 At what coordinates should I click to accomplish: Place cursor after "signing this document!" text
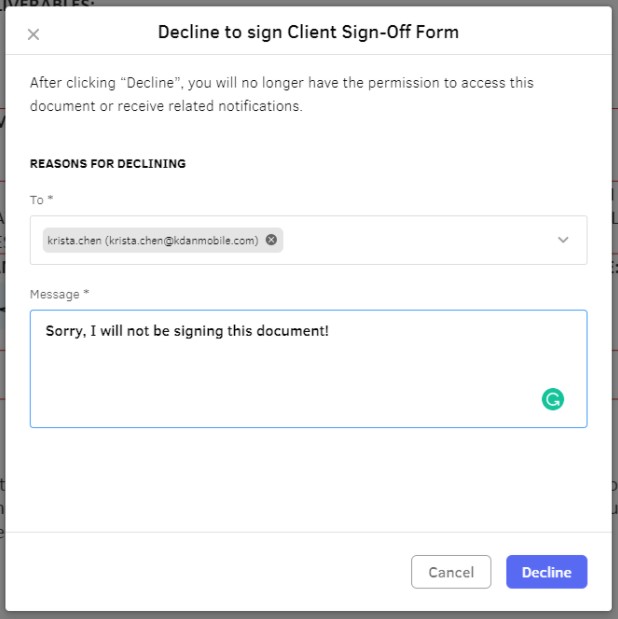tap(330, 331)
